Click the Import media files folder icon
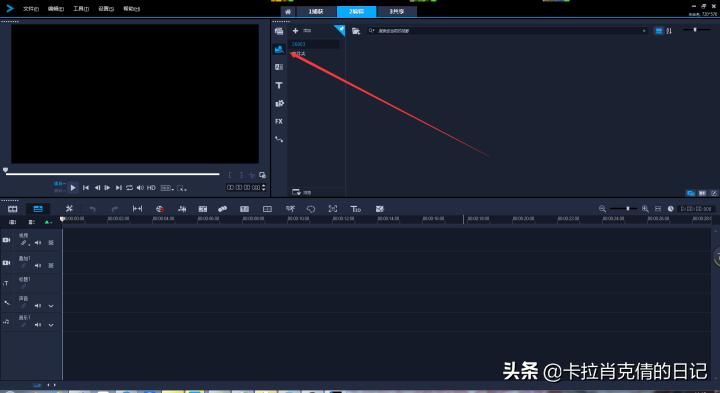This screenshot has width=720, height=393. coord(355,31)
